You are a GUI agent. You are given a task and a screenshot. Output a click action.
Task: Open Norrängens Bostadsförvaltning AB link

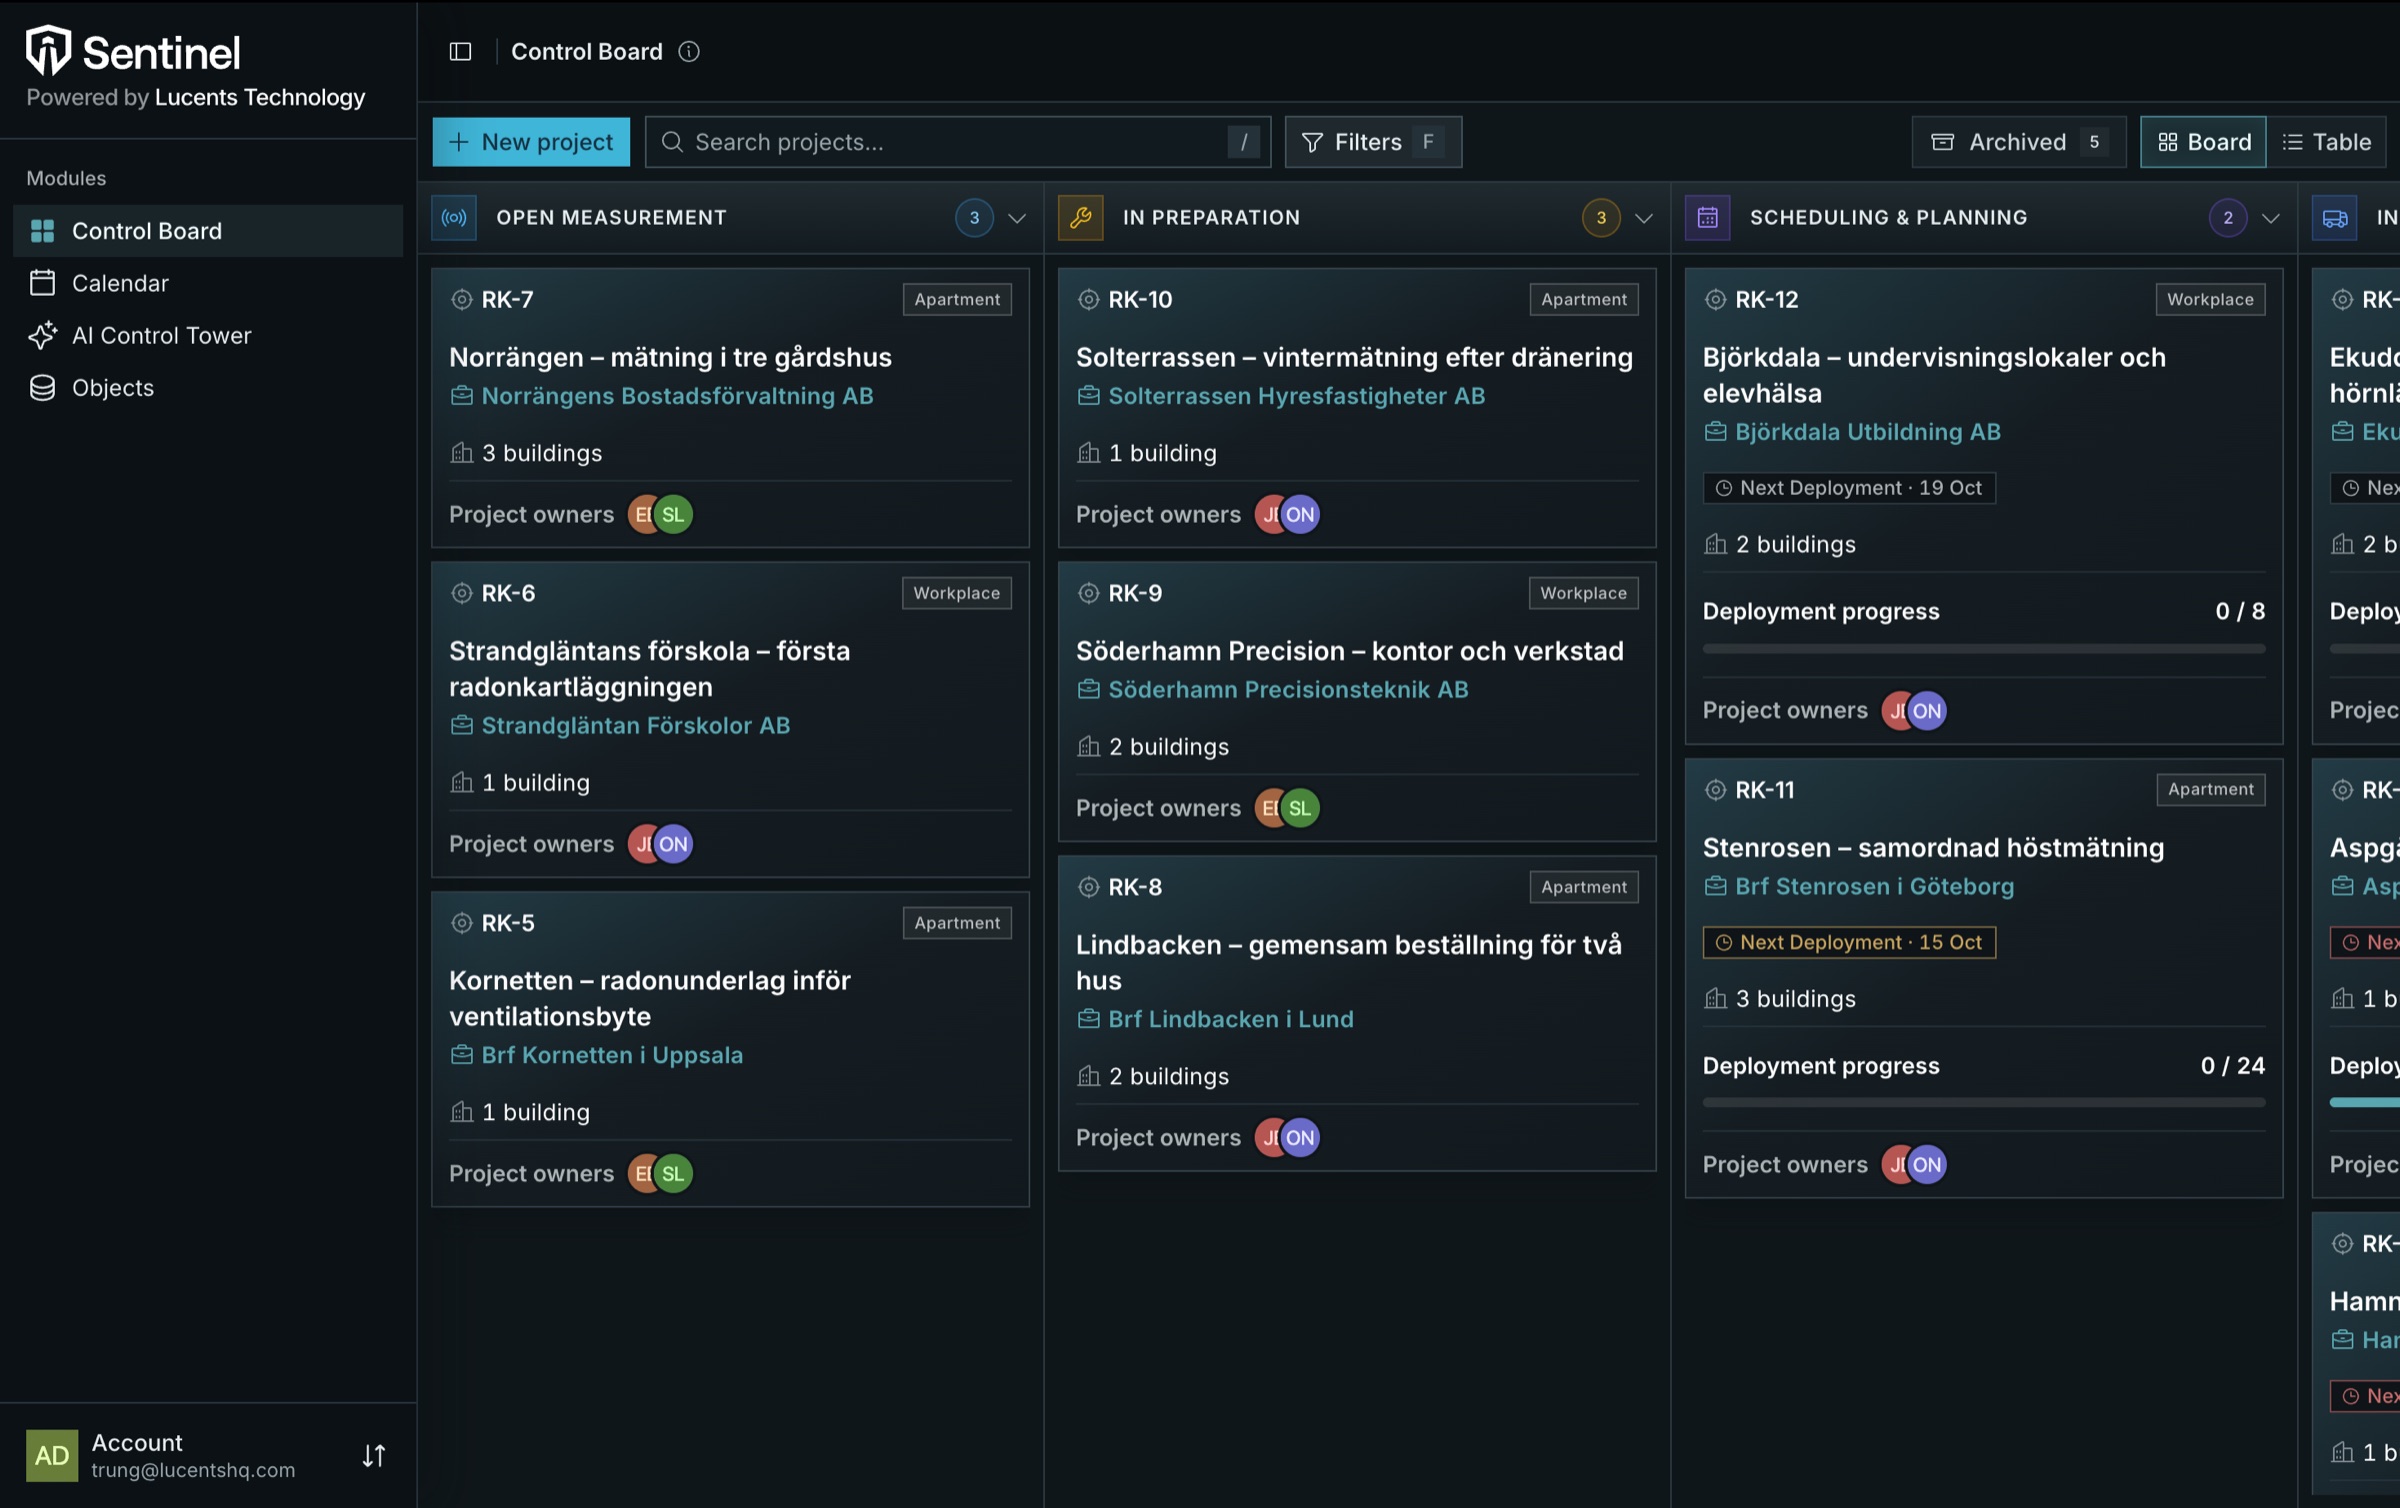click(677, 396)
